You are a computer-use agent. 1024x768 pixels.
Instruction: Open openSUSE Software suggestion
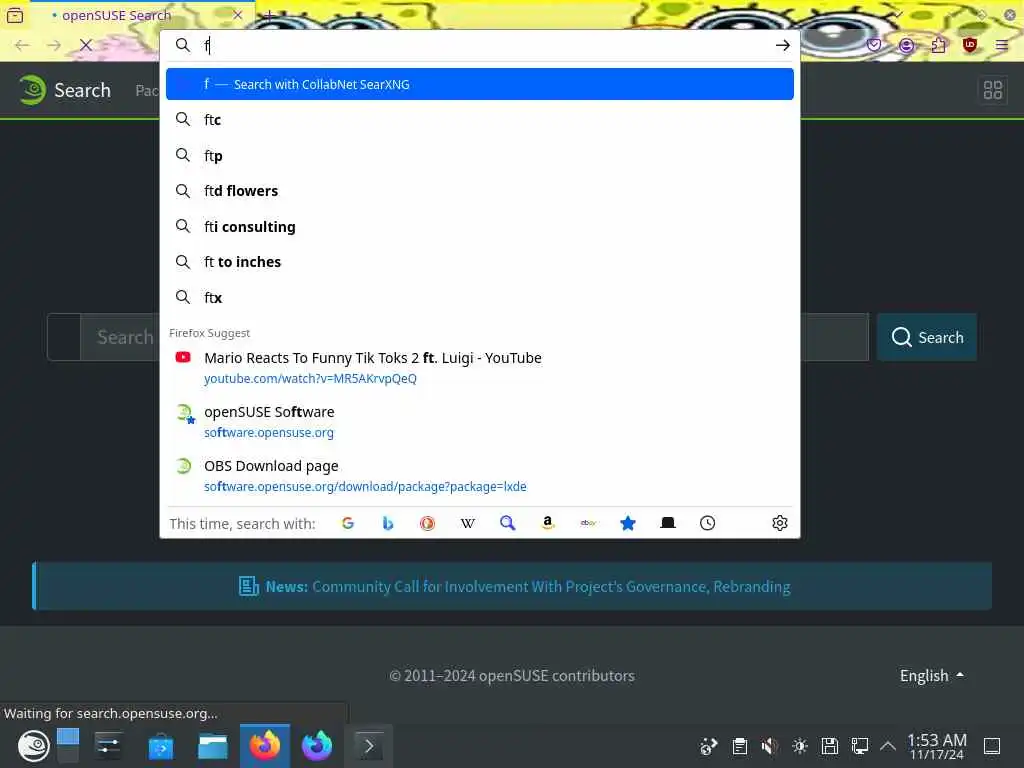479,422
